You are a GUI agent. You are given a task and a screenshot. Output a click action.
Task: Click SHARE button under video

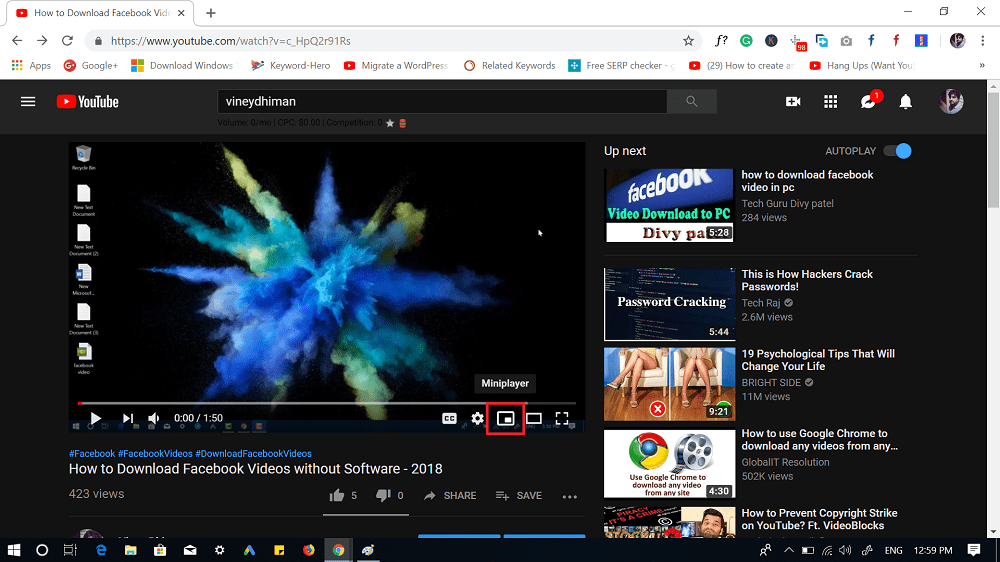450,496
